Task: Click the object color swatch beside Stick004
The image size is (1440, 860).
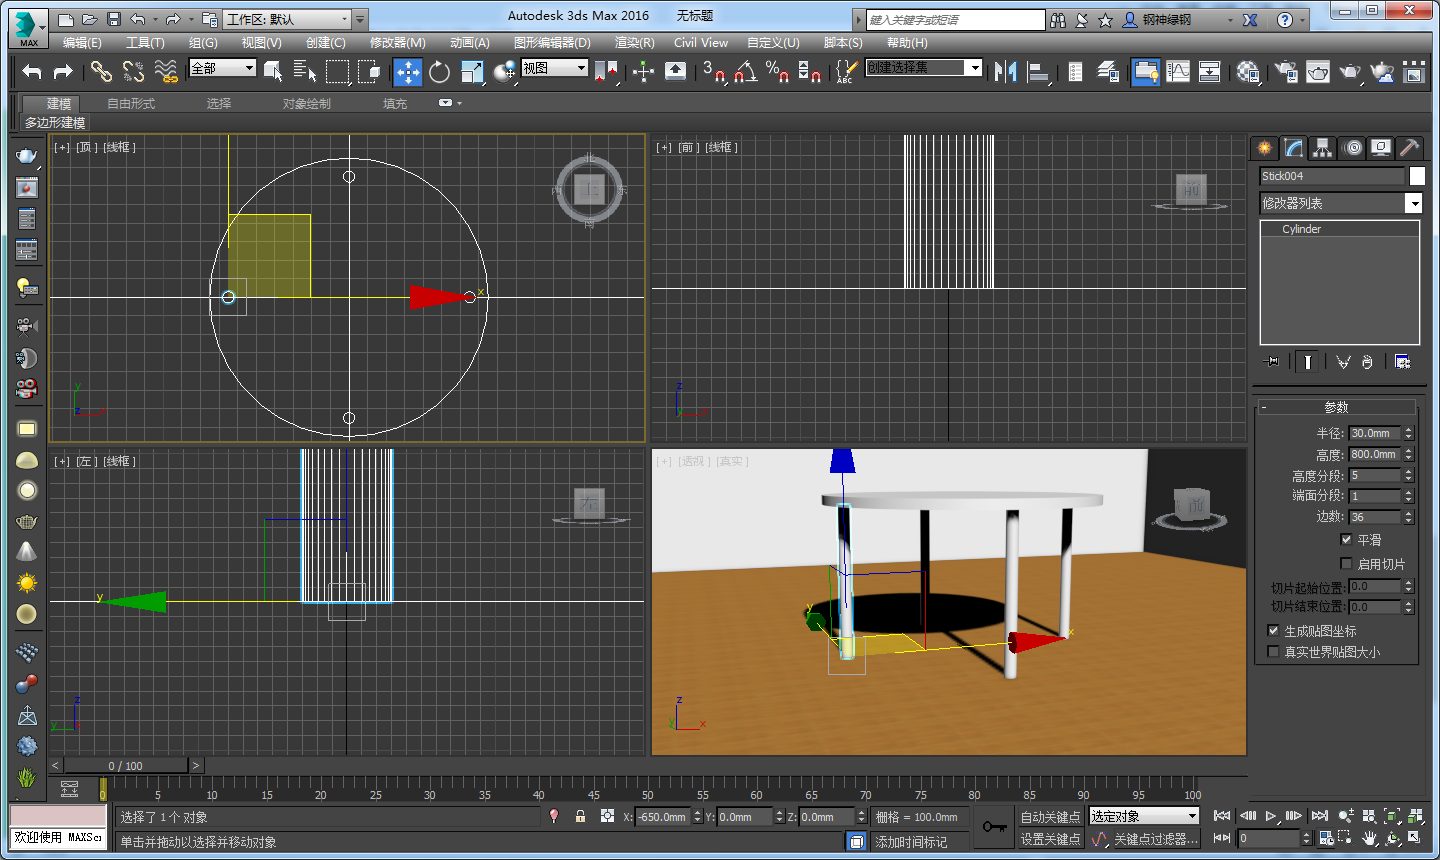Action: (1417, 176)
